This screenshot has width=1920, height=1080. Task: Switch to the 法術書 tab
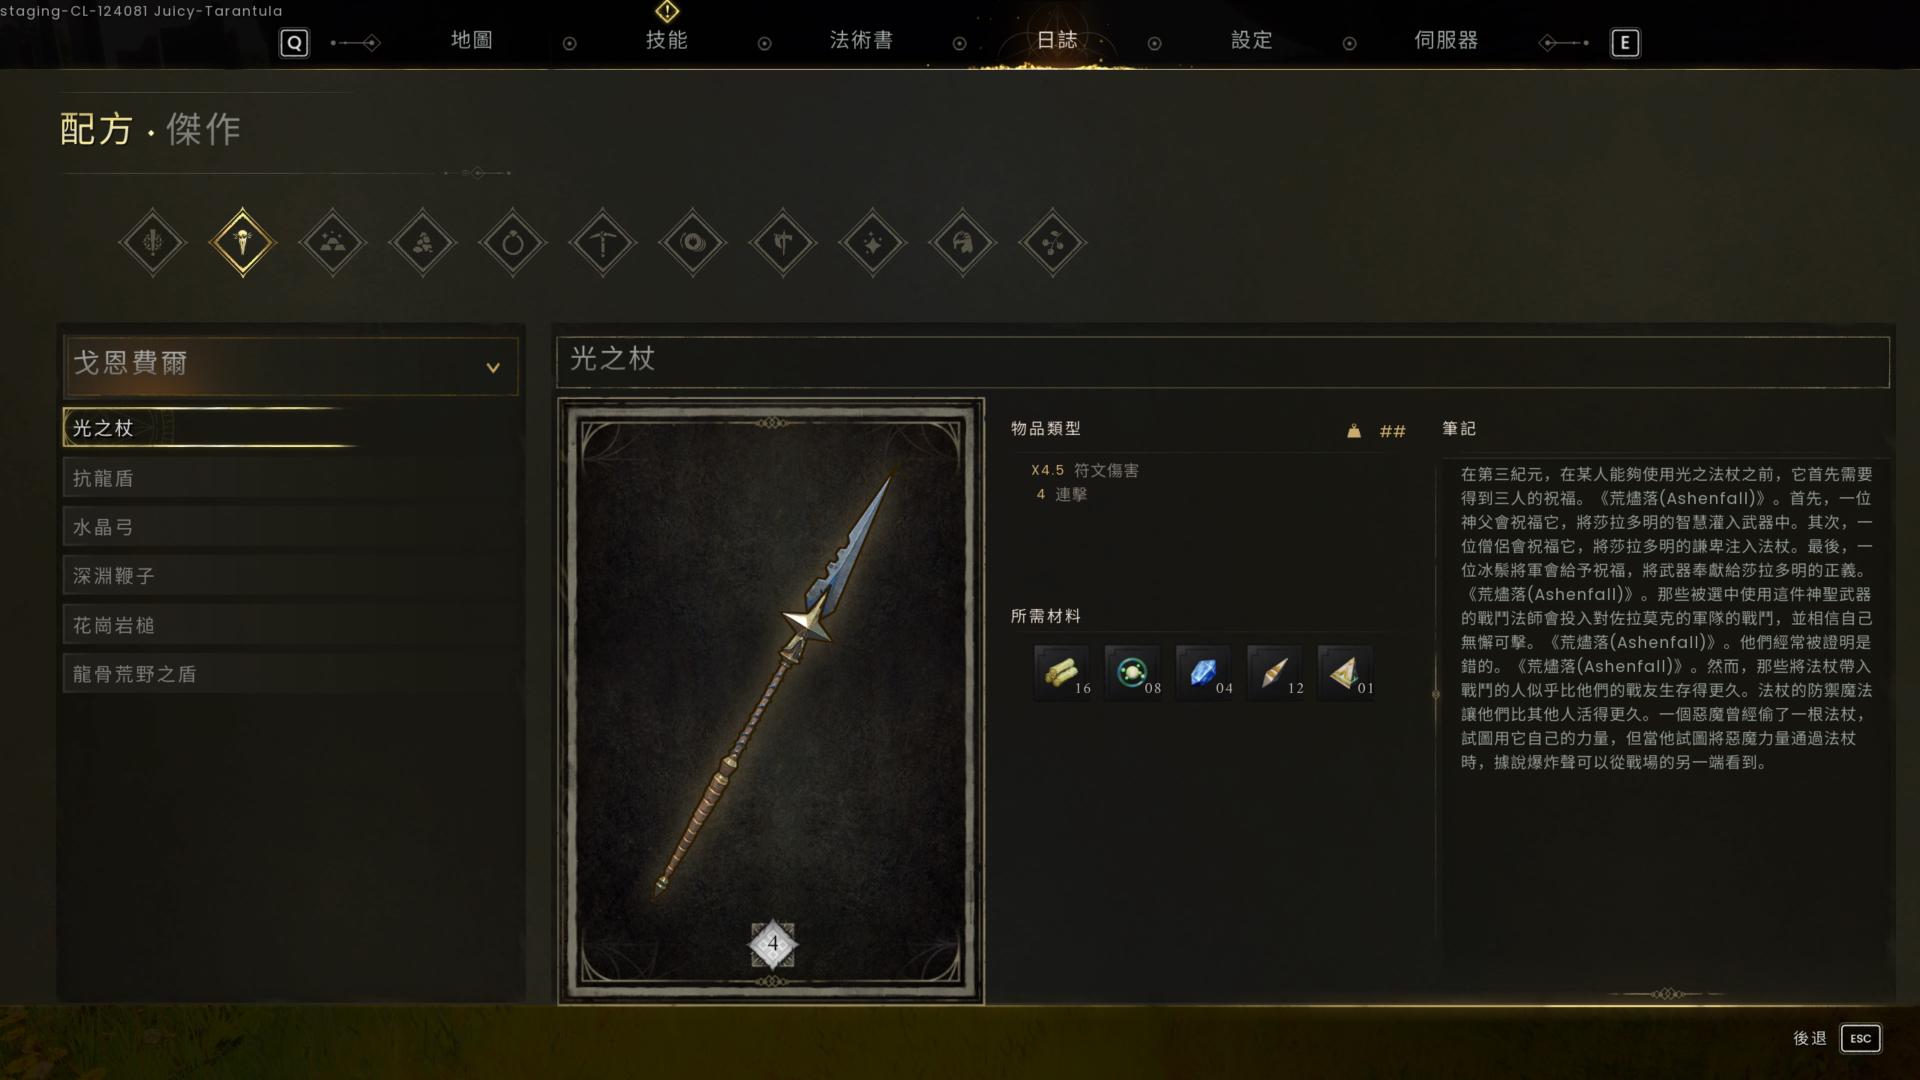(861, 40)
